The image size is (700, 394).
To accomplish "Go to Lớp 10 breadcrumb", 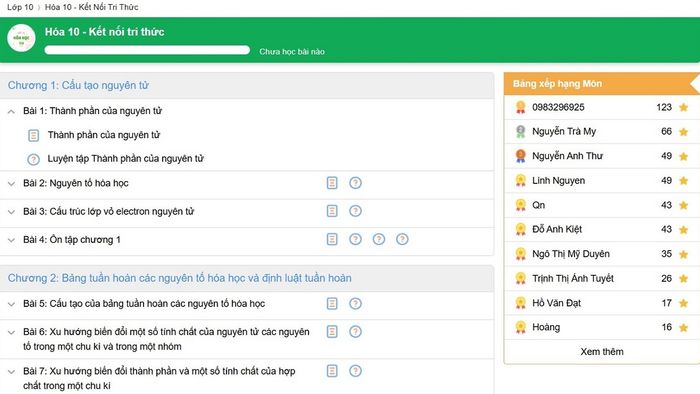I will tap(20, 7).
